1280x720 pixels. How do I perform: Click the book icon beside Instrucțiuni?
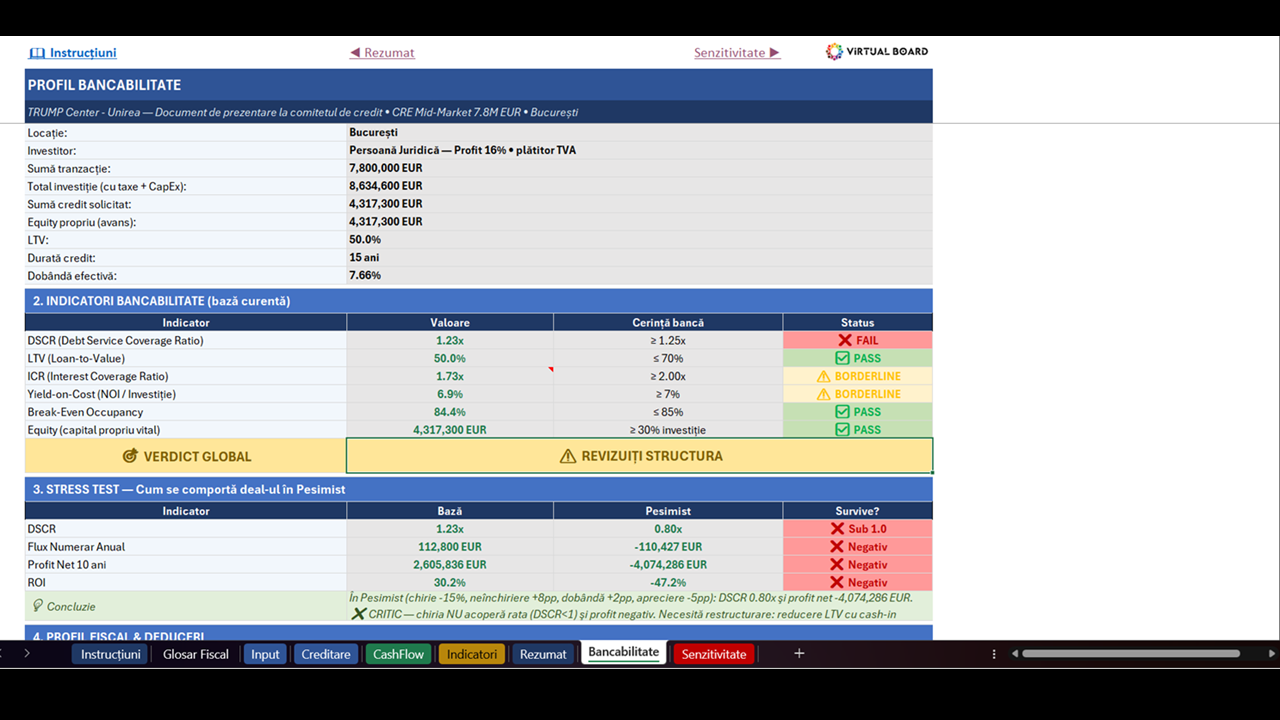point(37,53)
